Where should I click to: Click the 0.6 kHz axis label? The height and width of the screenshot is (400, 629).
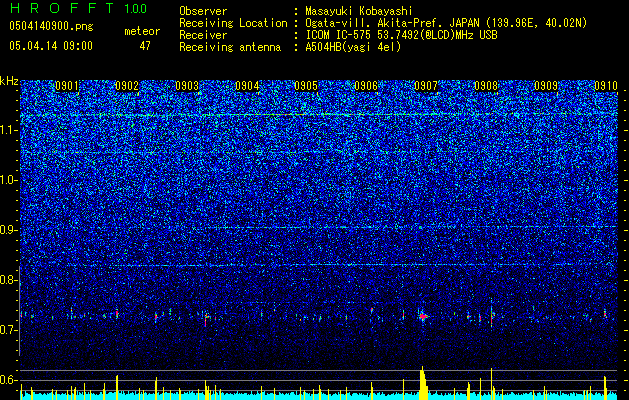tap(8, 380)
